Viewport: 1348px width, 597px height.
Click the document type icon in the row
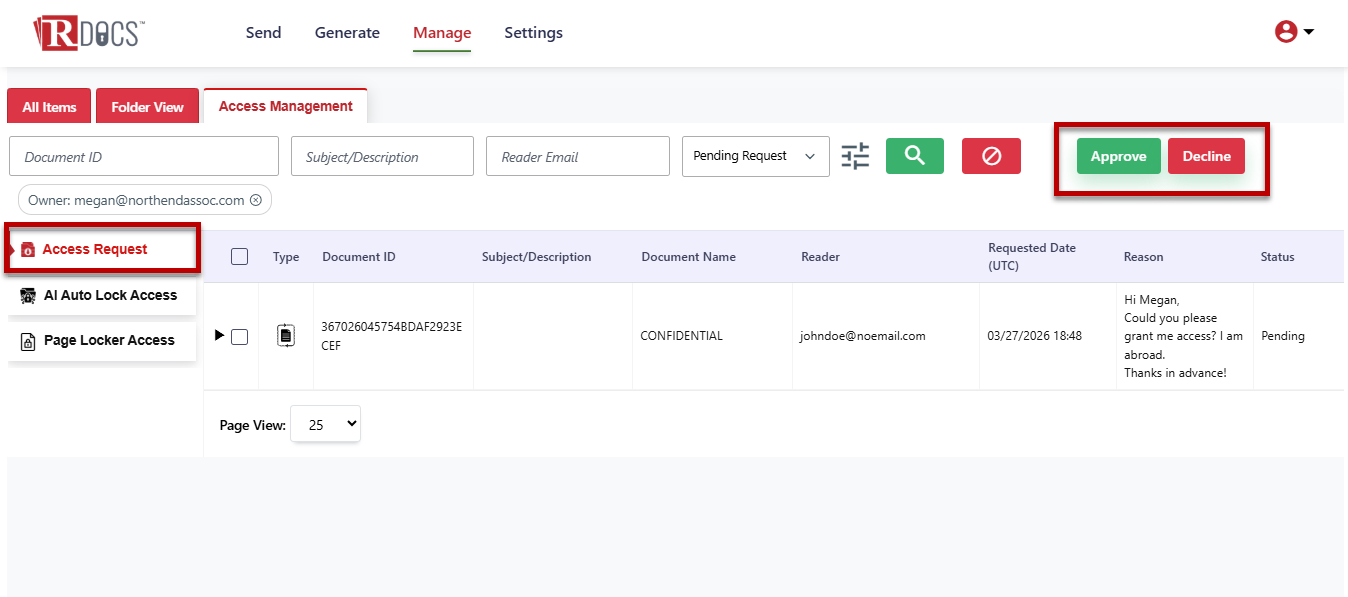coord(286,336)
